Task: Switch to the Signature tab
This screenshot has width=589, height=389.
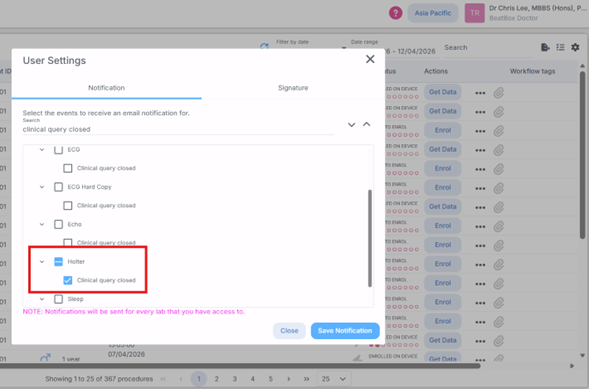Action: [x=293, y=88]
